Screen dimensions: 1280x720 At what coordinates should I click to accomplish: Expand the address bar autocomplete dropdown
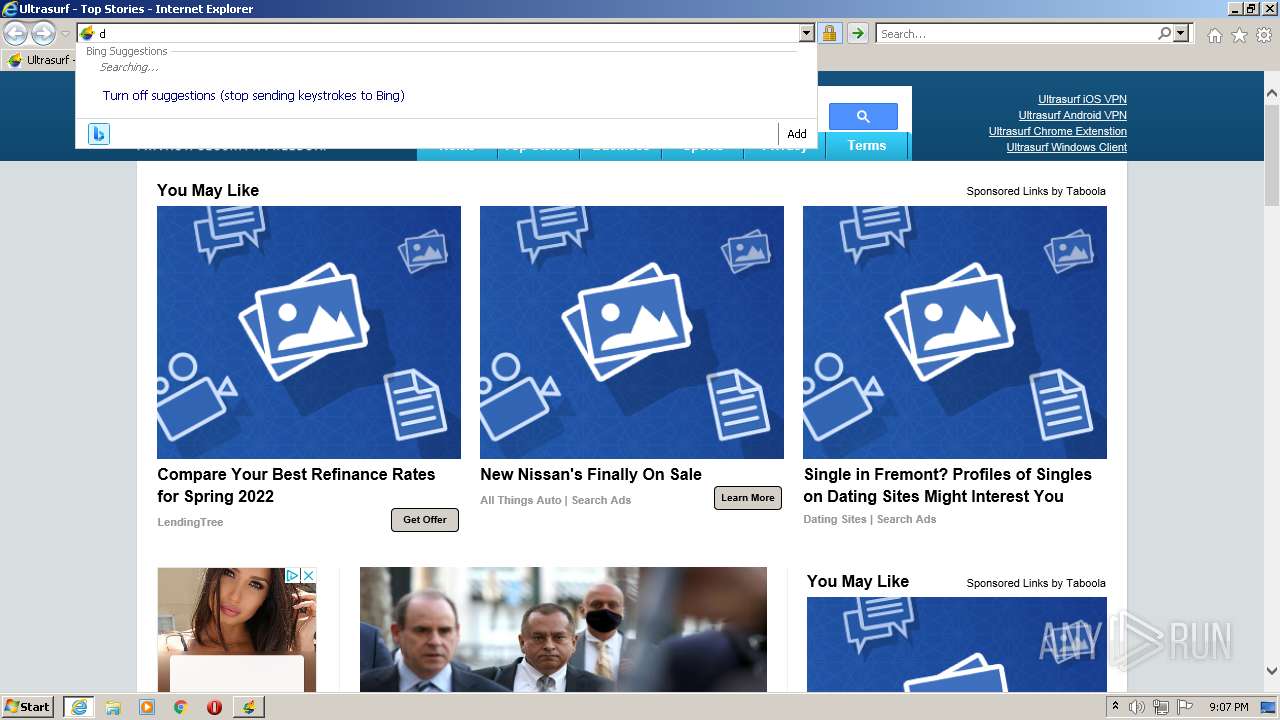tap(806, 34)
